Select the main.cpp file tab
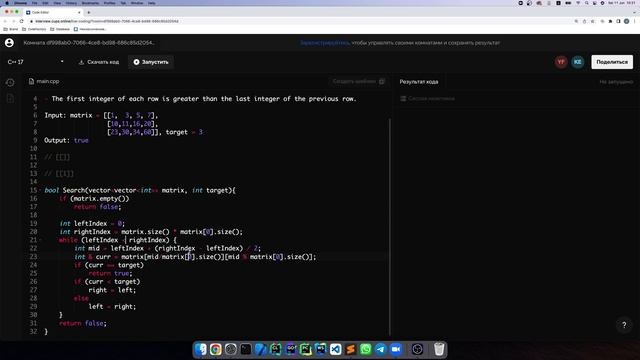This screenshot has height=360, width=640. tap(44, 81)
